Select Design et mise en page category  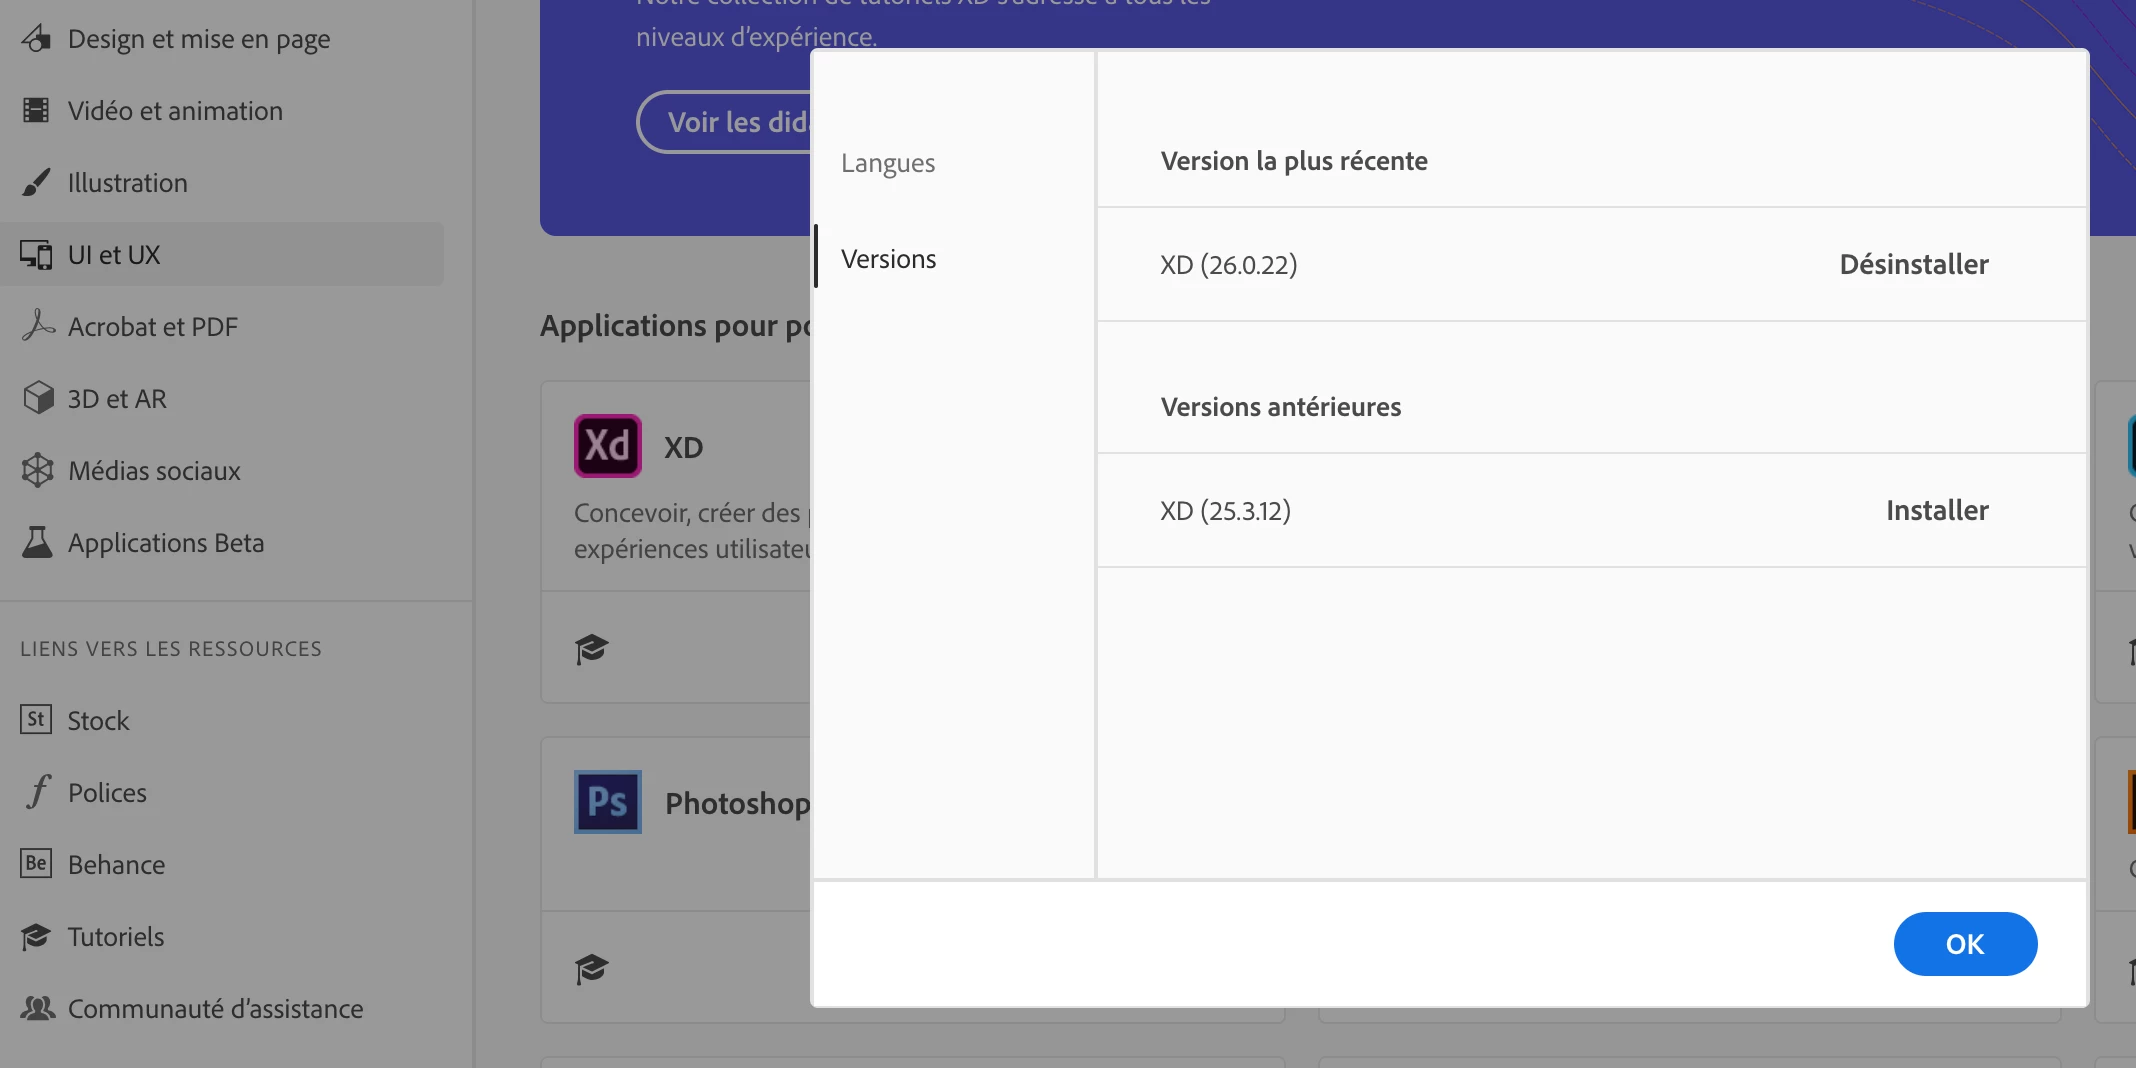tap(222, 39)
